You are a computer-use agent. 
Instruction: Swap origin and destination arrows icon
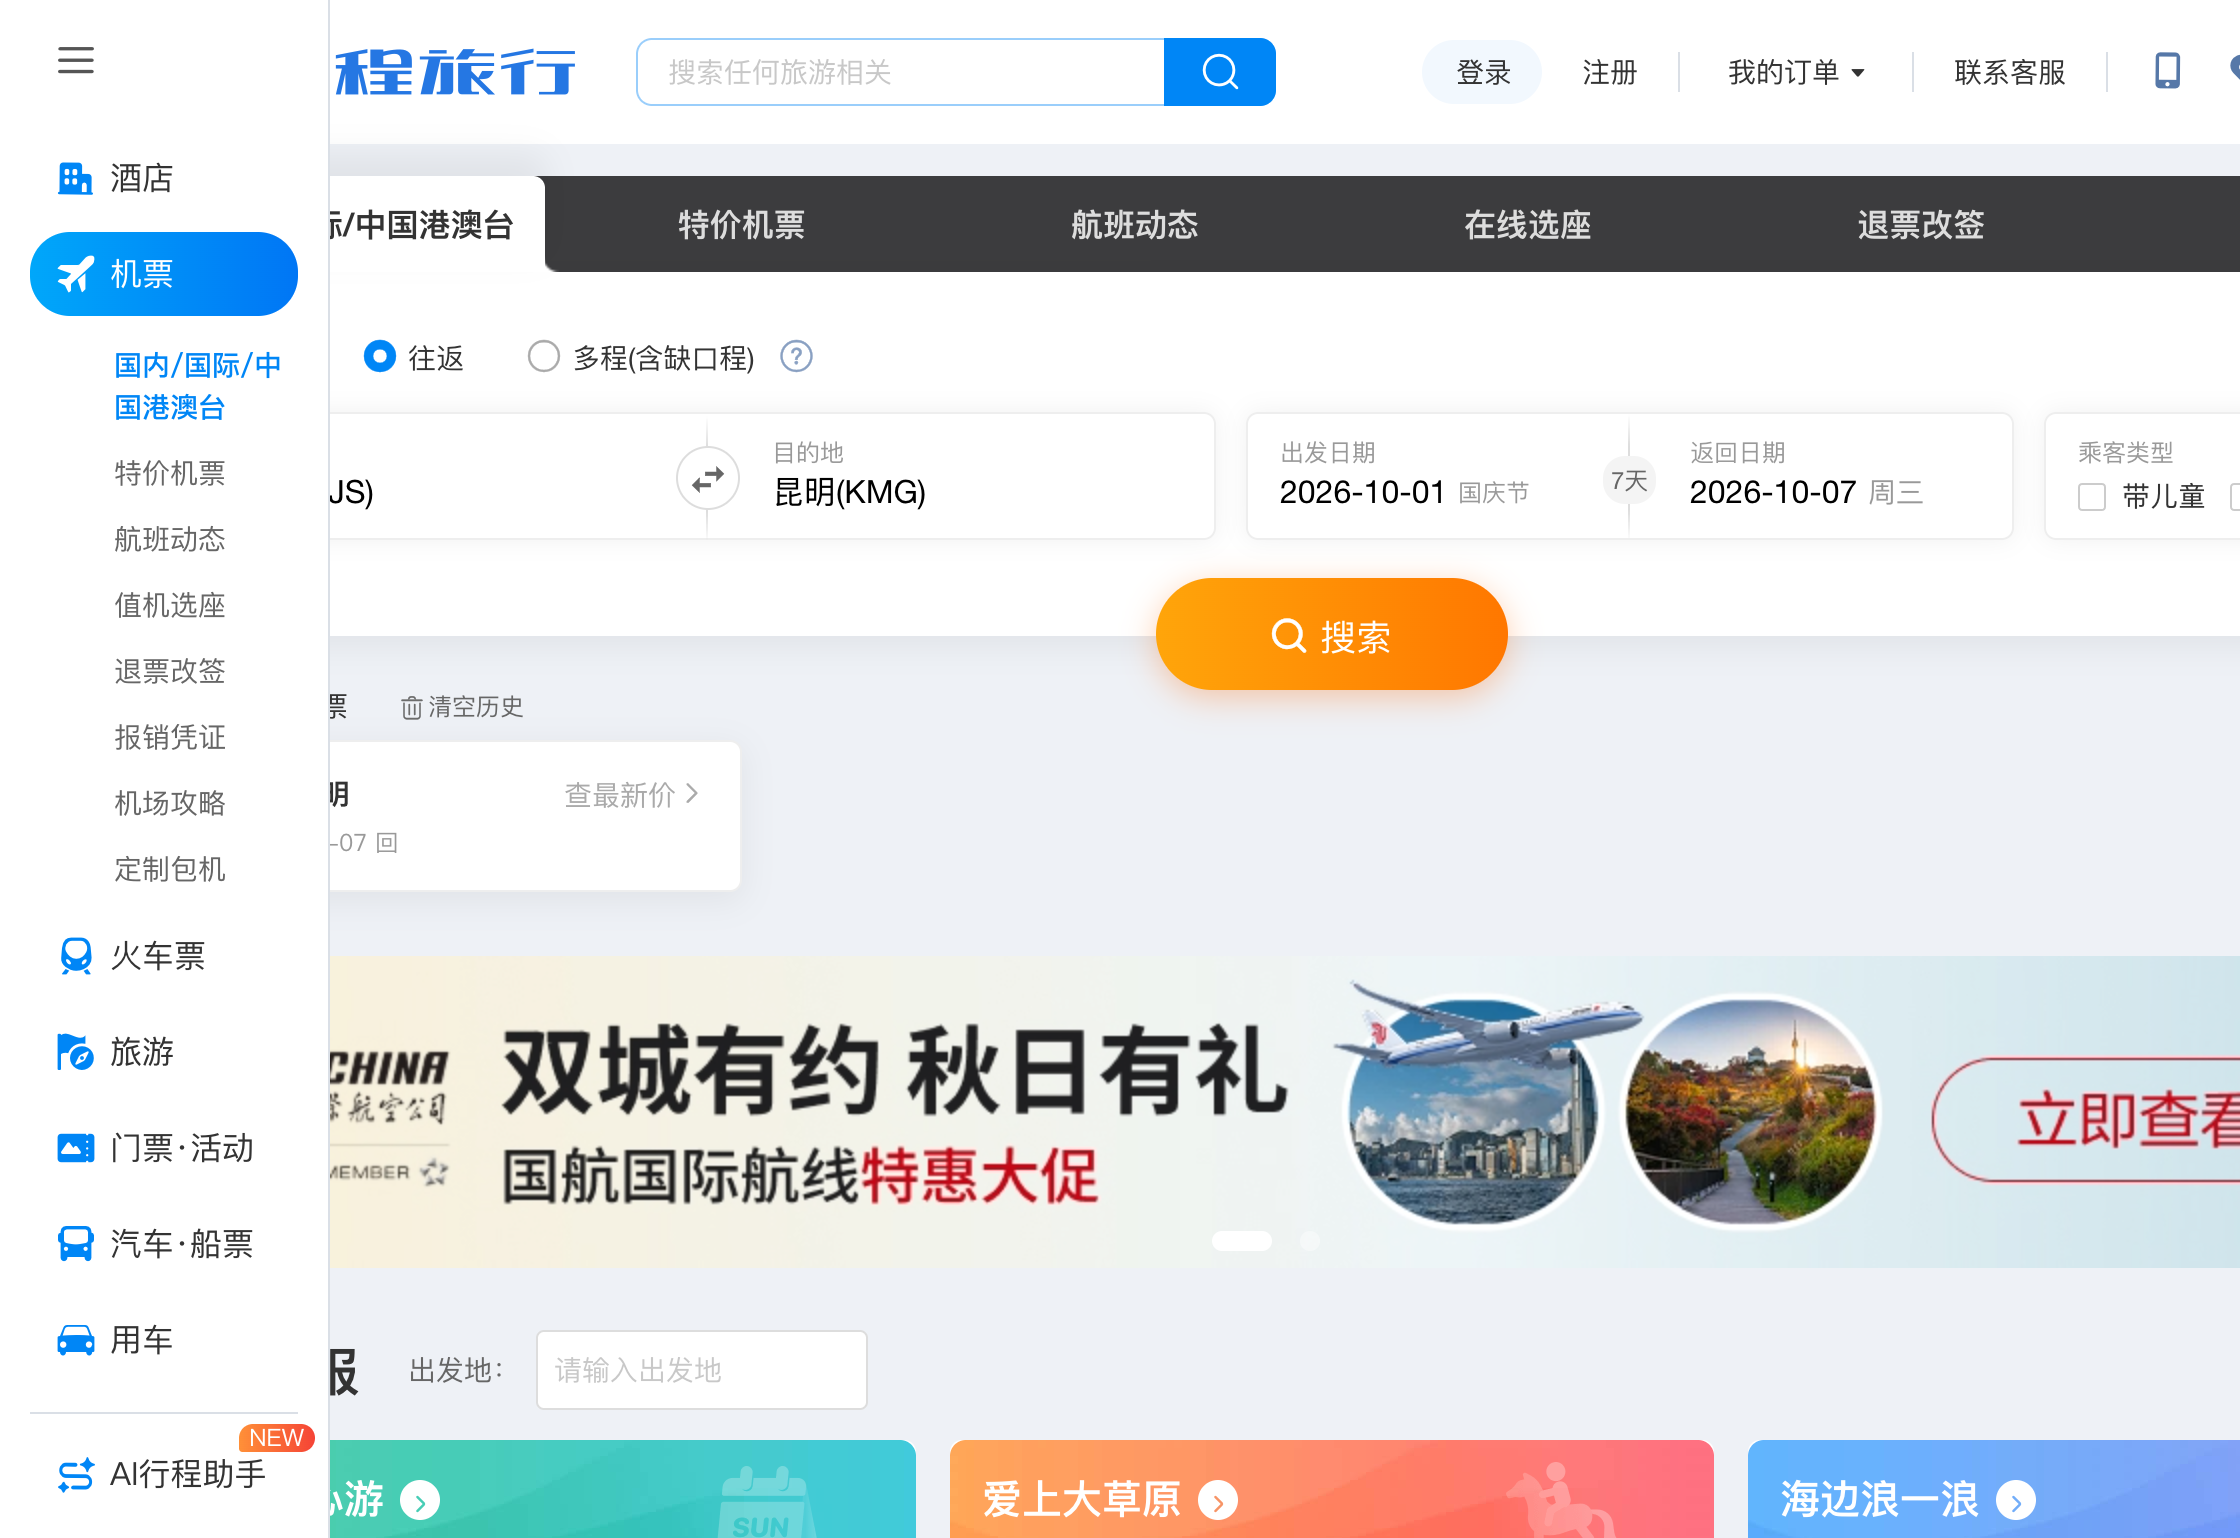pyautogui.click(x=708, y=478)
